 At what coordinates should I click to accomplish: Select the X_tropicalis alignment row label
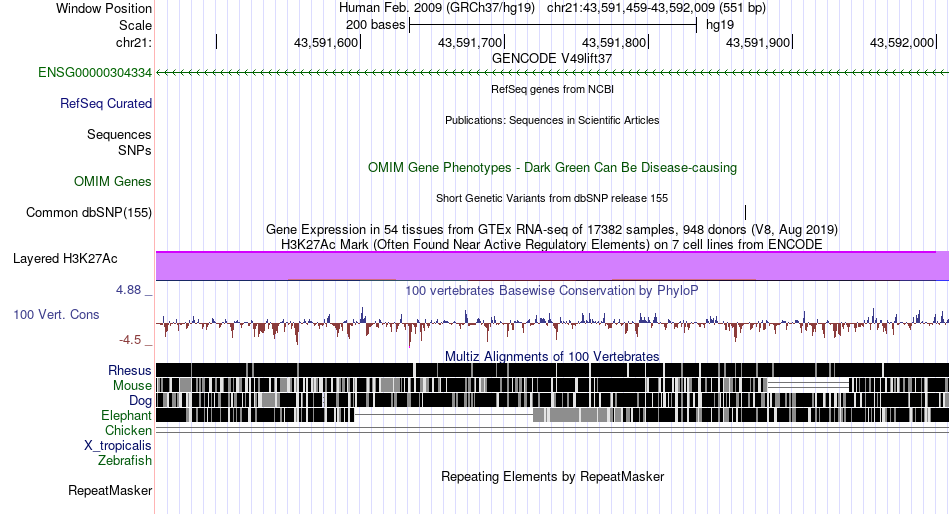[118, 446]
